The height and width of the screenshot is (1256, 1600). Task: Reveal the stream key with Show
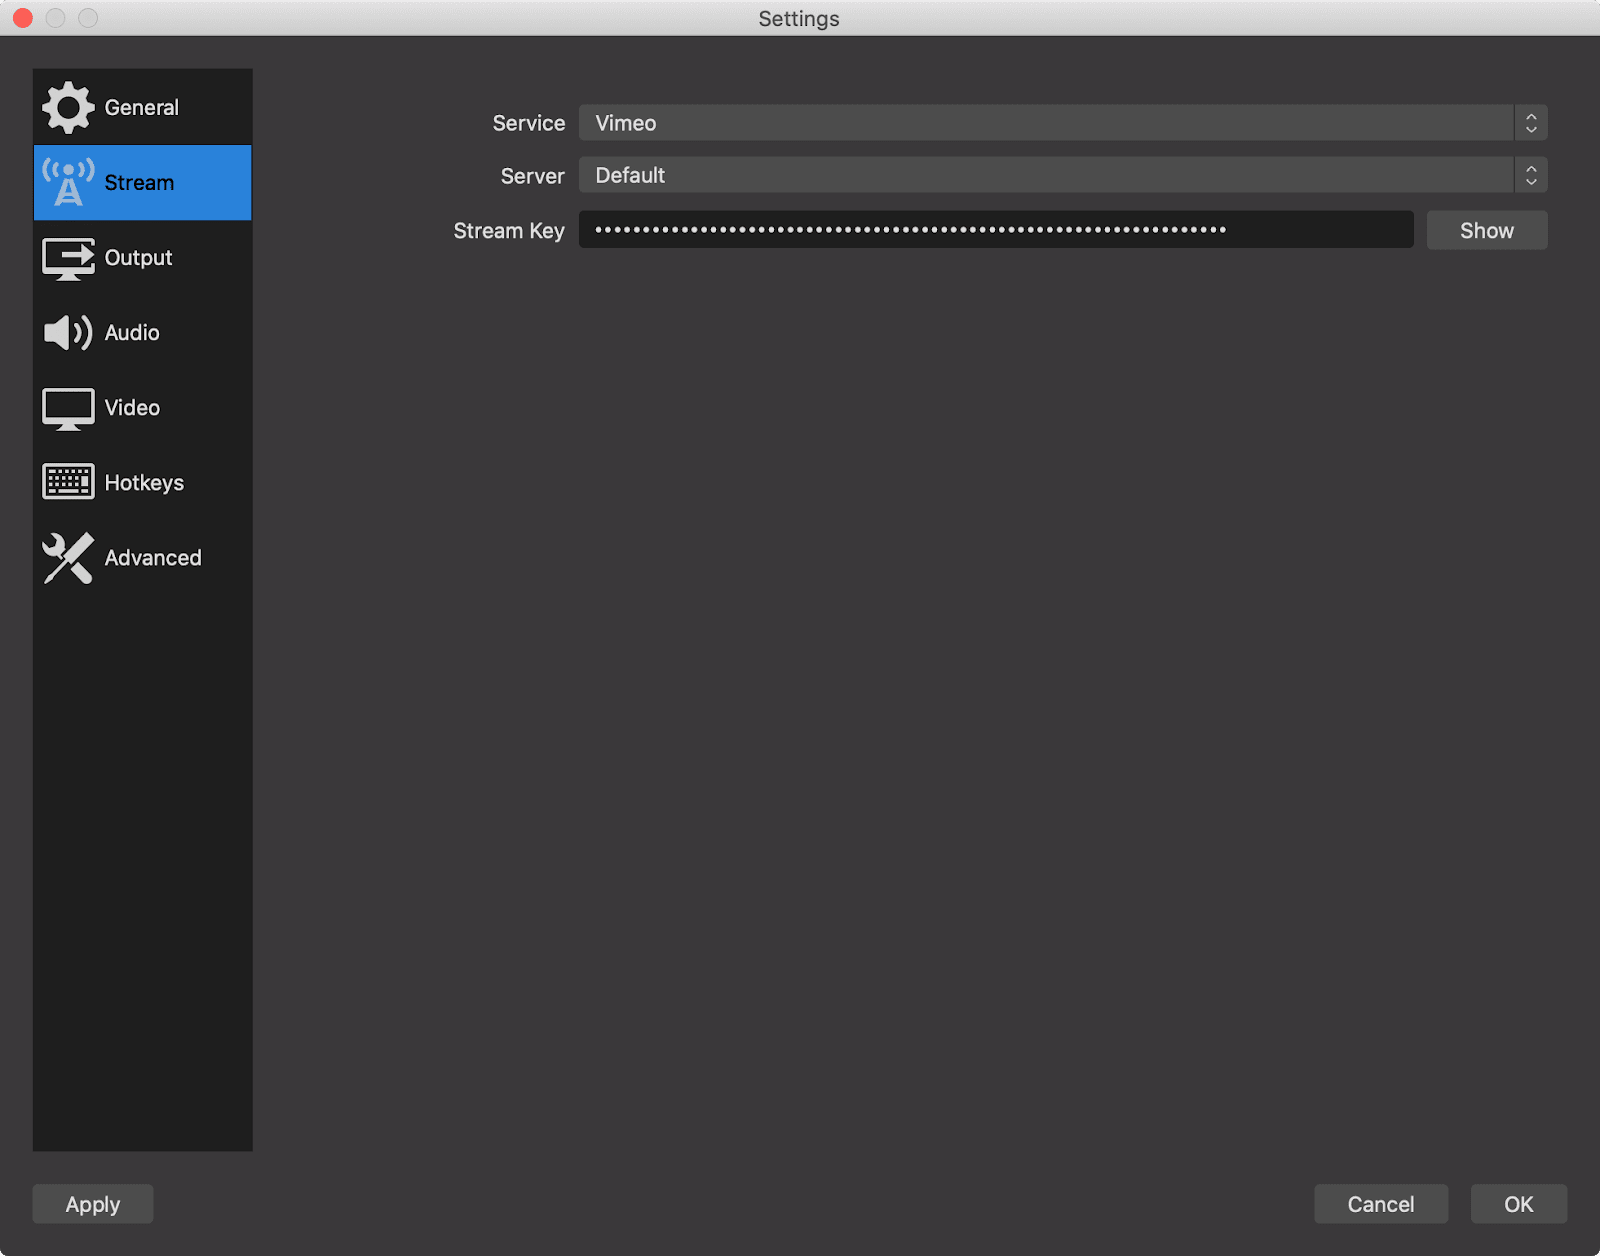click(1487, 230)
